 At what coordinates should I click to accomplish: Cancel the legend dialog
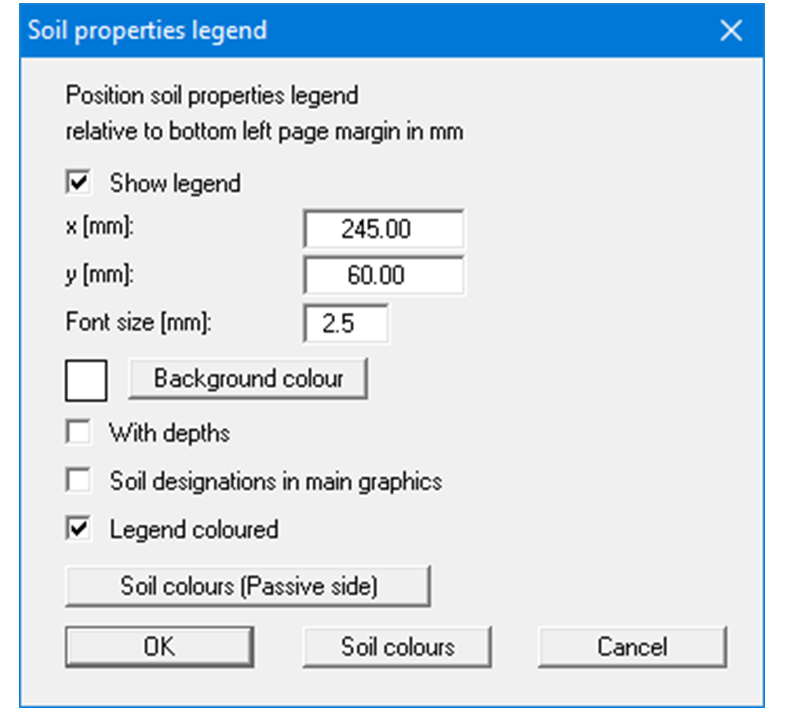[x=632, y=647]
